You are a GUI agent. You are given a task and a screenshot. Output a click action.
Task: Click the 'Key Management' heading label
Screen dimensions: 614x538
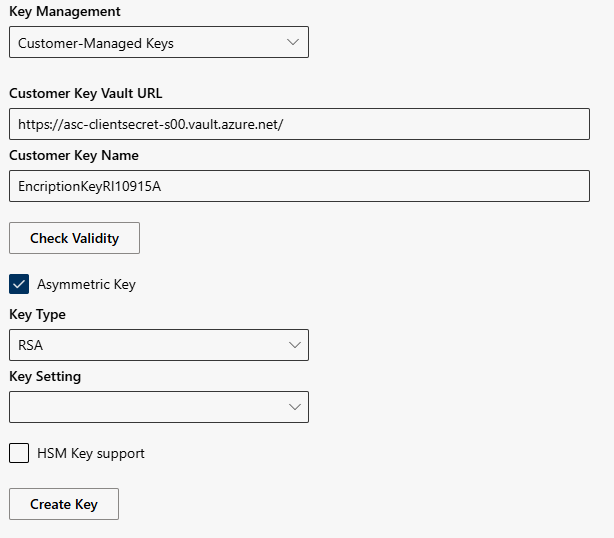(x=64, y=12)
